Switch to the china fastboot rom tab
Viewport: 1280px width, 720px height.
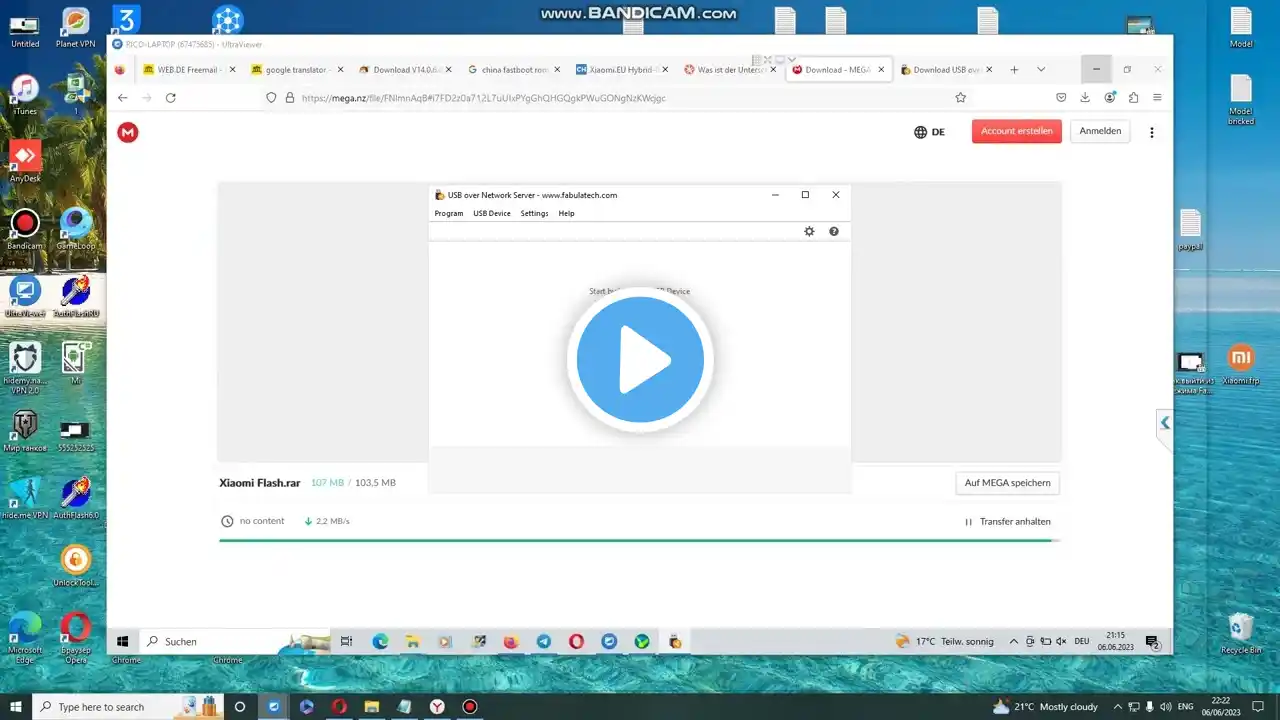[x=513, y=70]
